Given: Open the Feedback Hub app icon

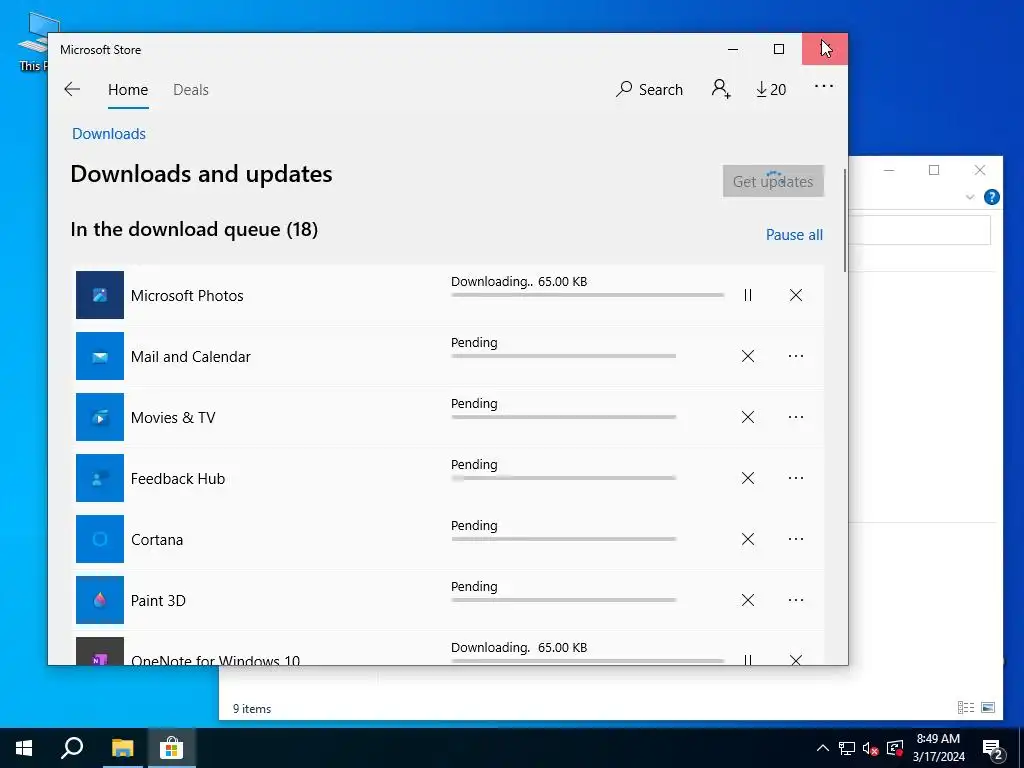Looking at the screenshot, I should (100, 478).
